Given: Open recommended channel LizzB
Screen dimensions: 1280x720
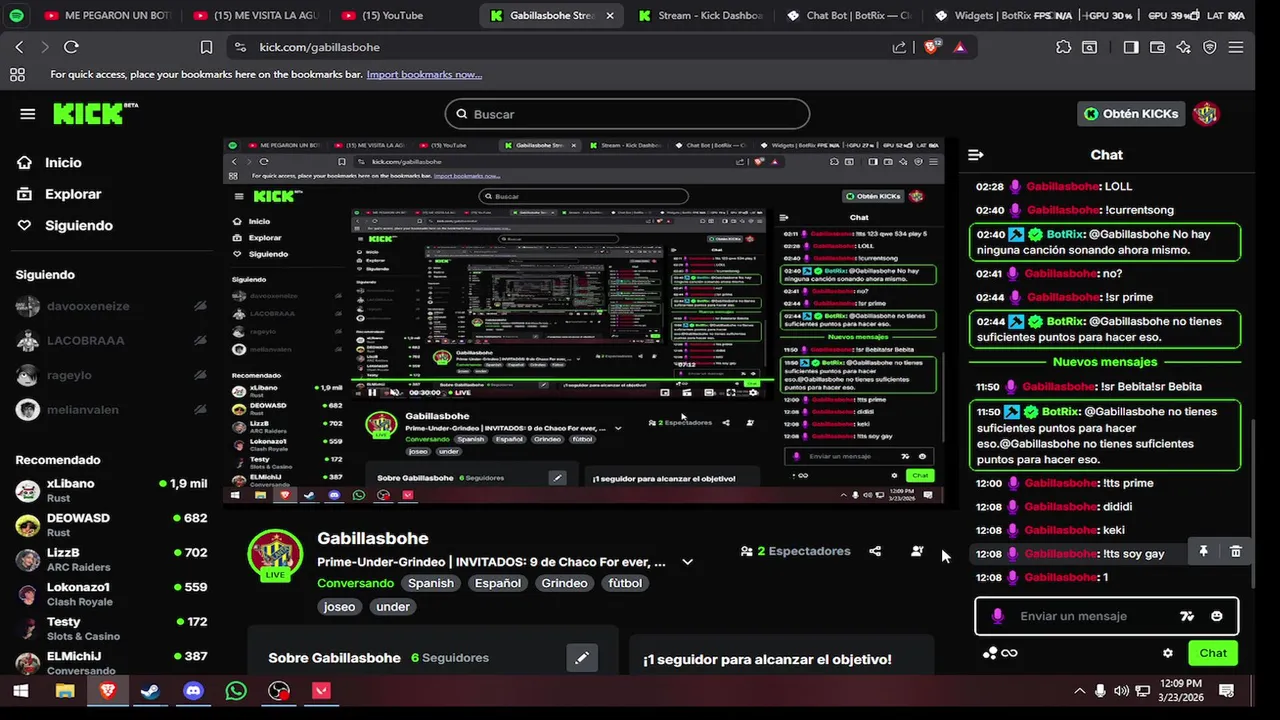Looking at the screenshot, I should (x=111, y=559).
